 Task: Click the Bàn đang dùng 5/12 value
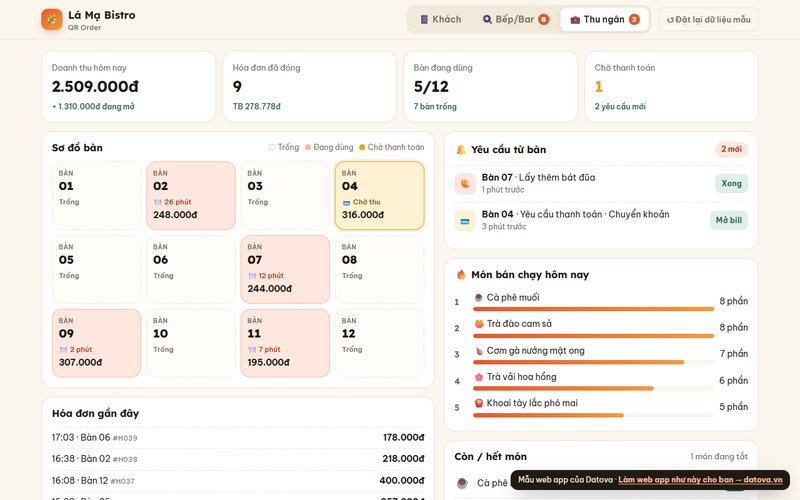point(431,87)
